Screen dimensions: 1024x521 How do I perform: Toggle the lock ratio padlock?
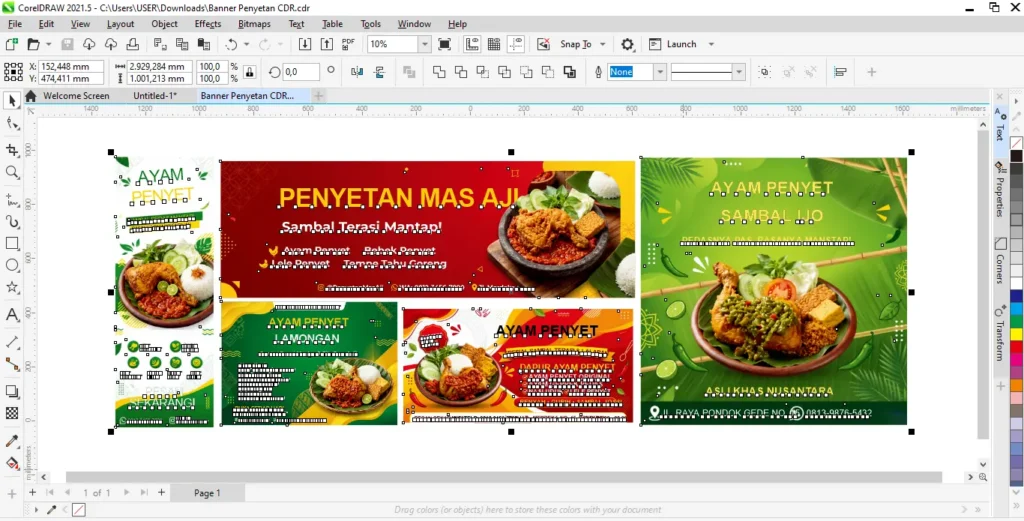[249, 72]
